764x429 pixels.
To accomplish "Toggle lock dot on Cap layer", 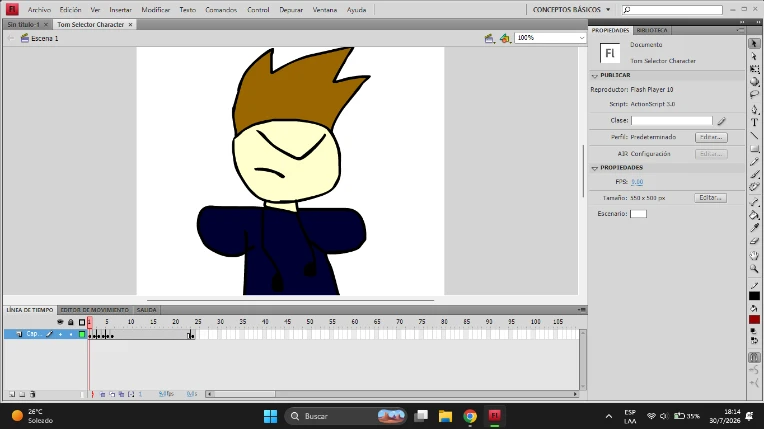I will tap(71, 334).
